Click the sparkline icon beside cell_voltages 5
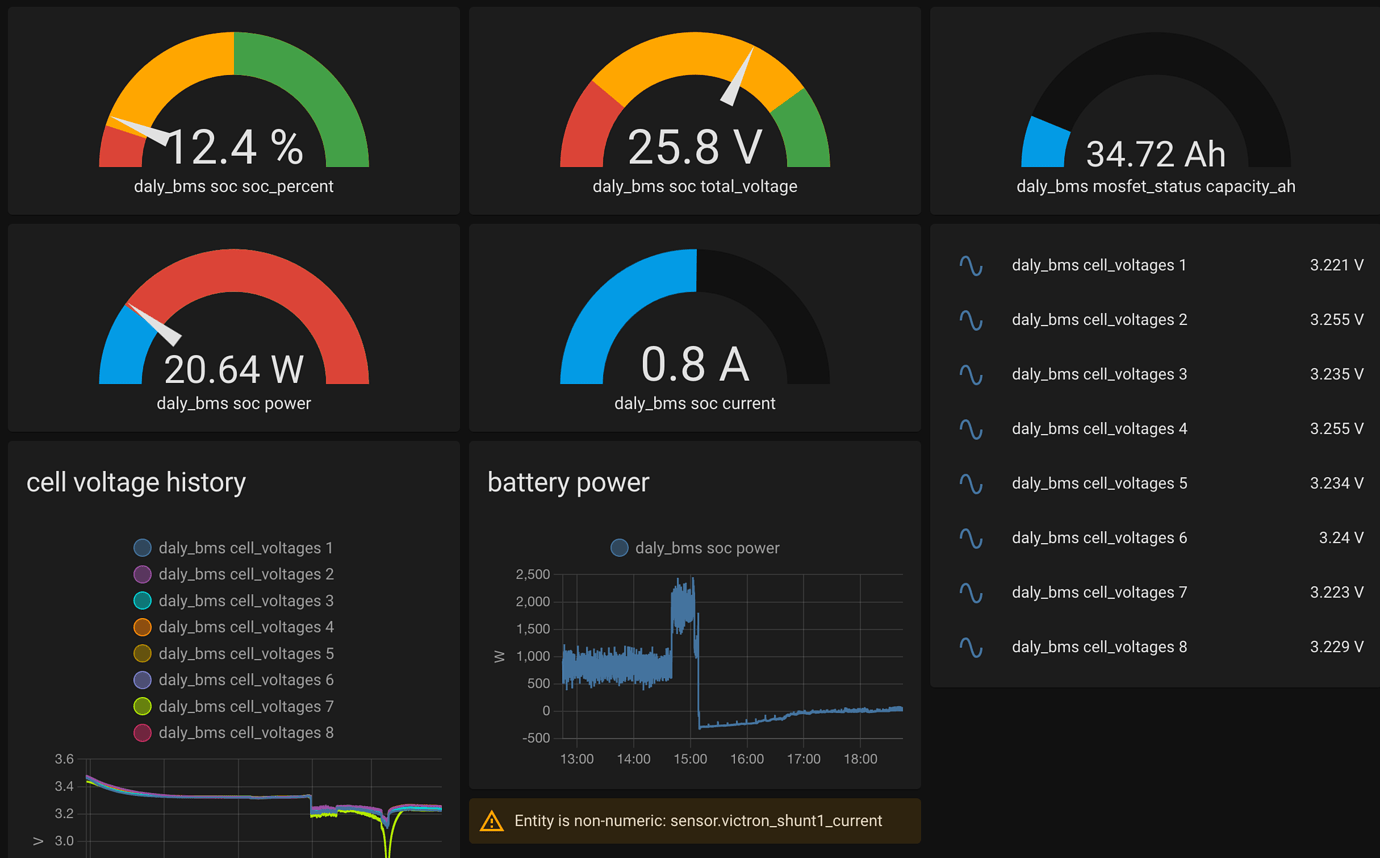The width and height of the screenshot is (1380, 858). [970, 483]
